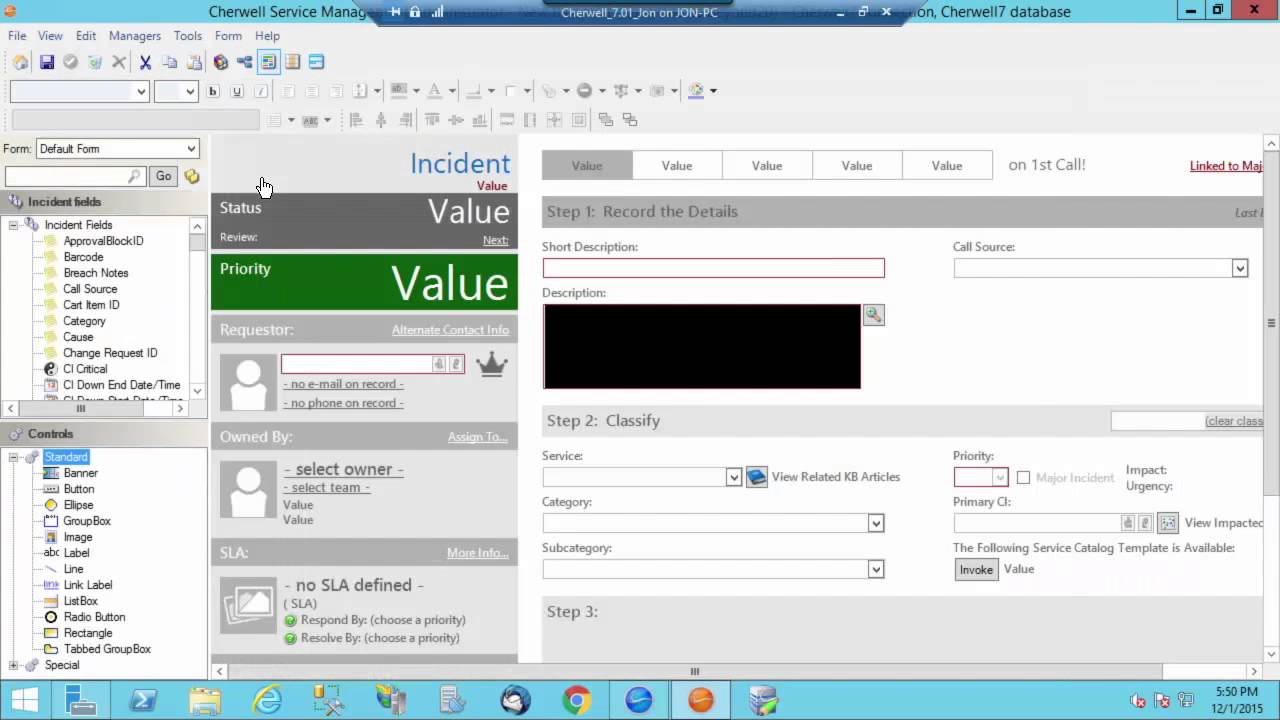Image resolution: width=1280 pixels, height=720 pixels.
Task: Open the Edit menu
Action: pos(86,36)
